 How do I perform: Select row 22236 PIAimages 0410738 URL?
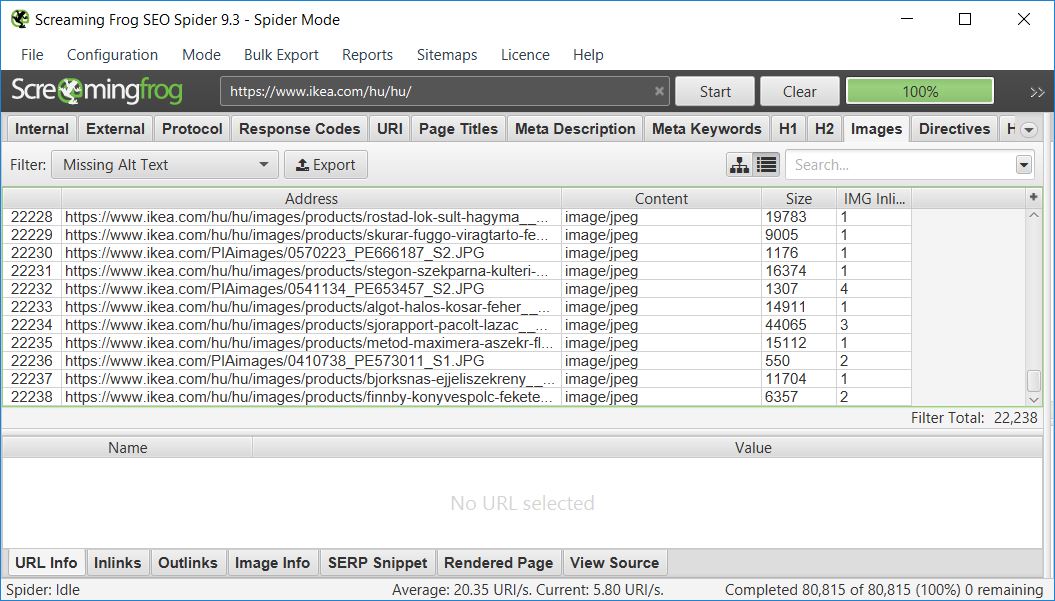point(457,361)
